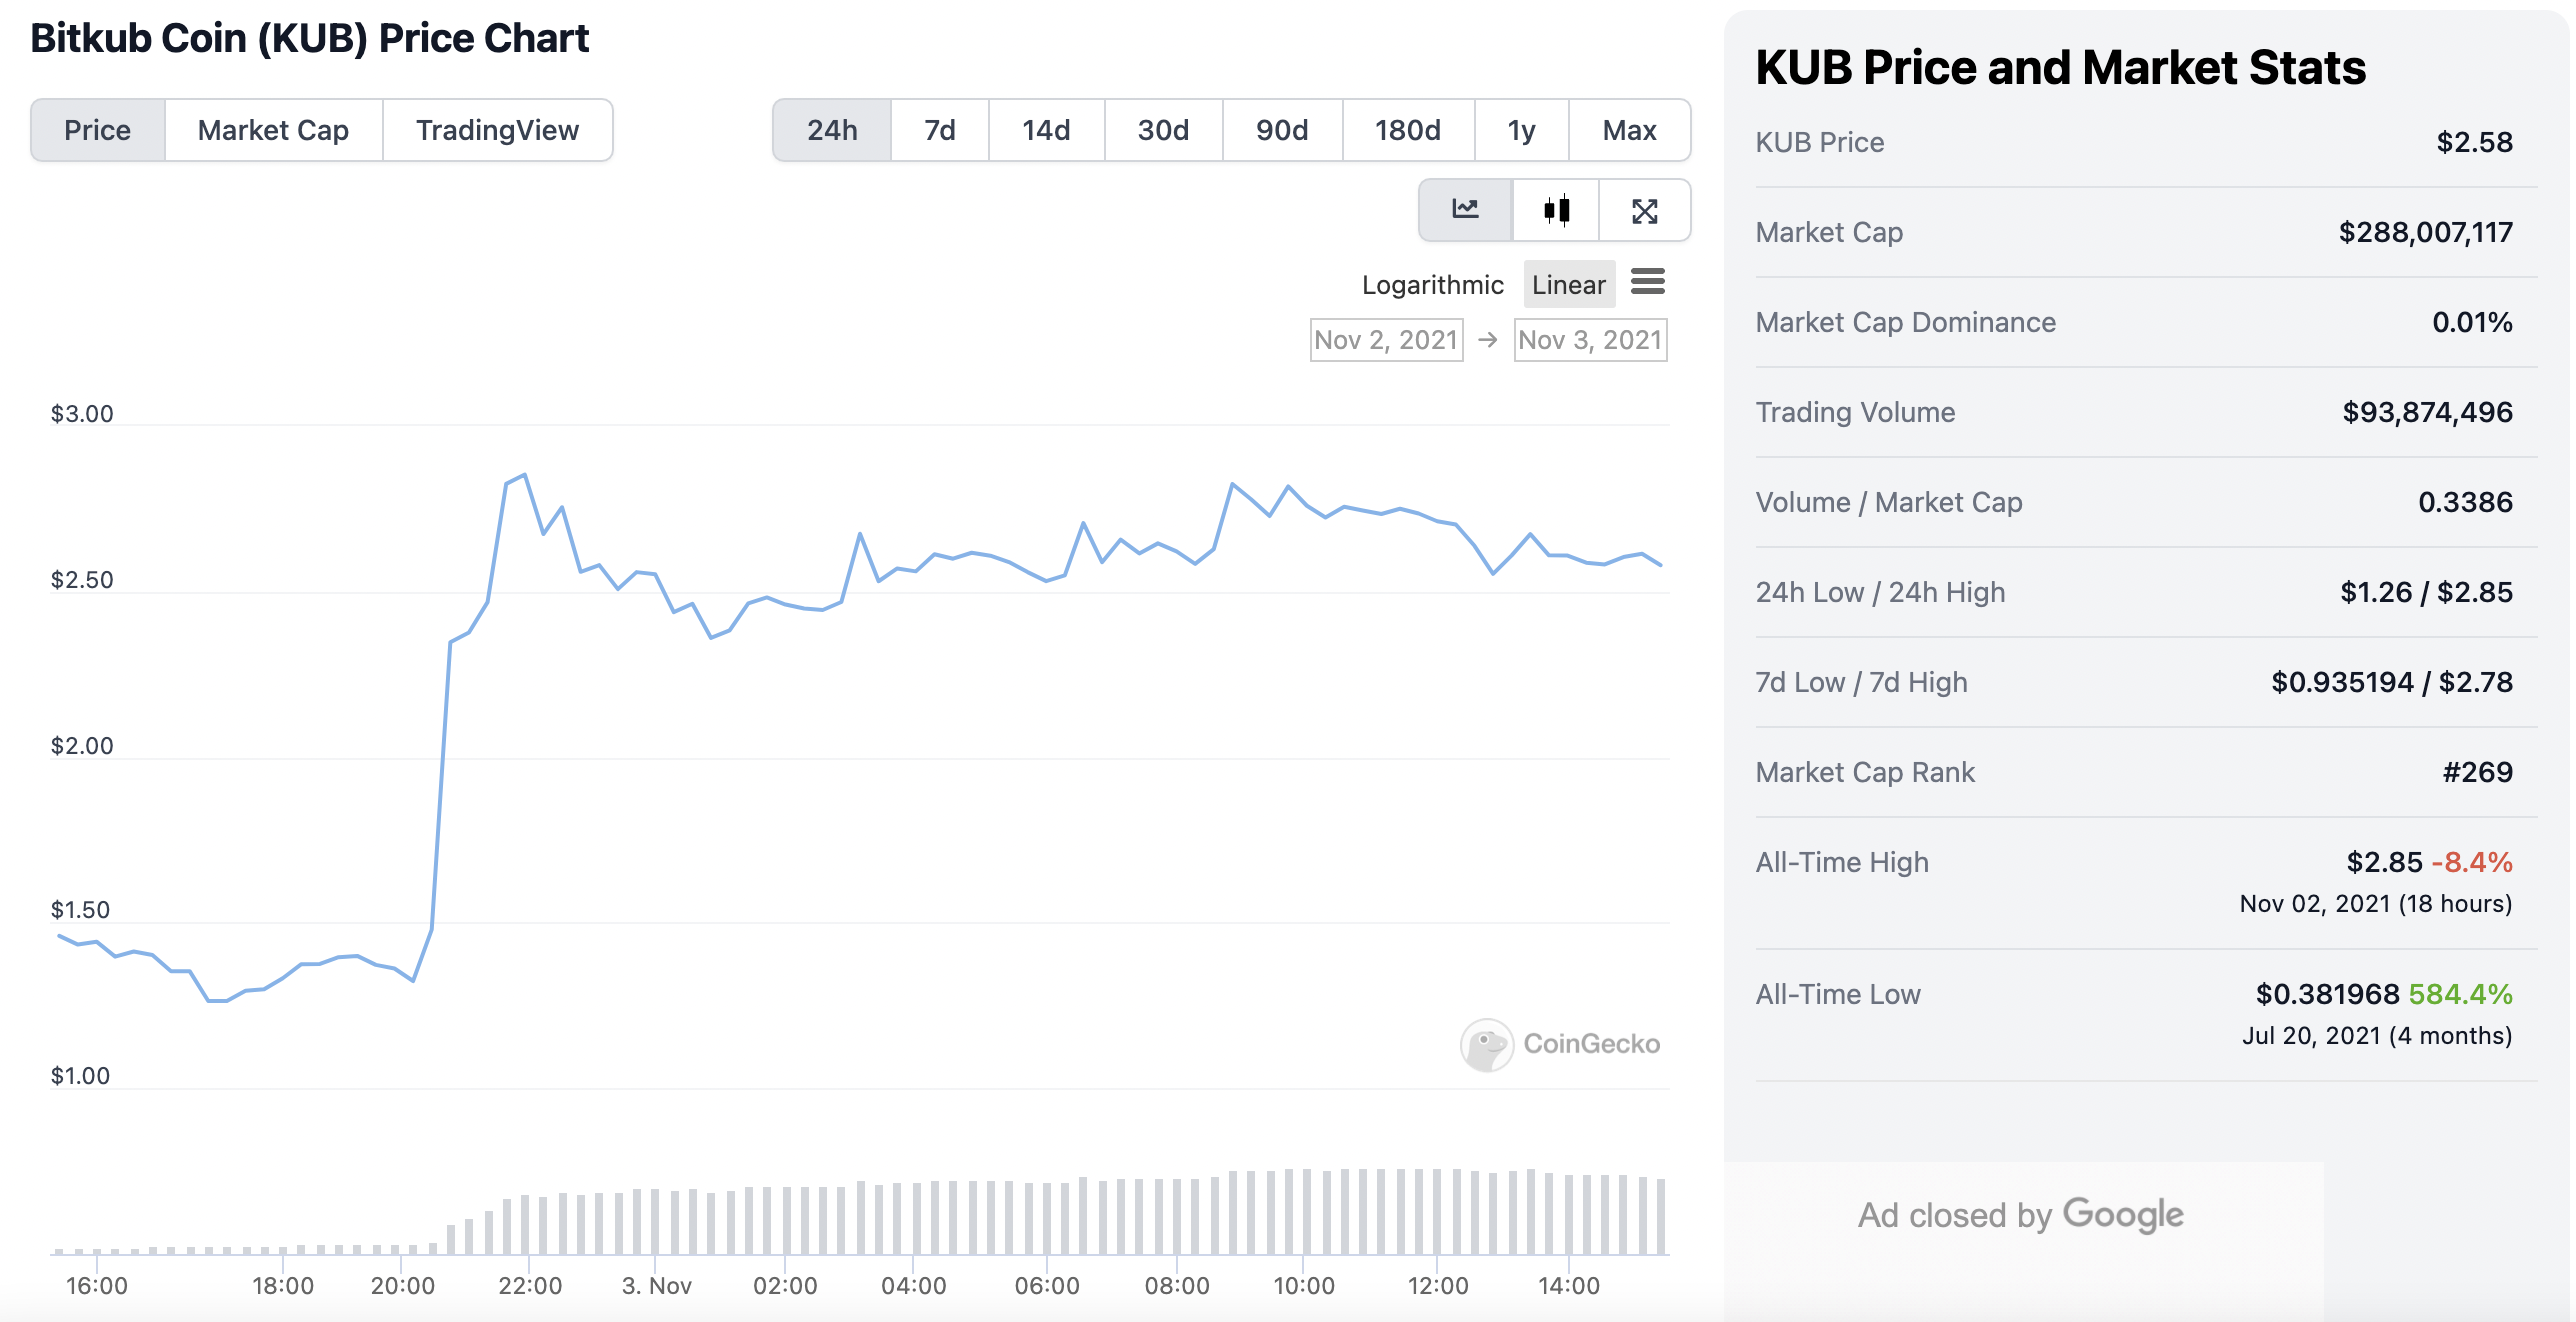Show Max price history

[1629, 130]
